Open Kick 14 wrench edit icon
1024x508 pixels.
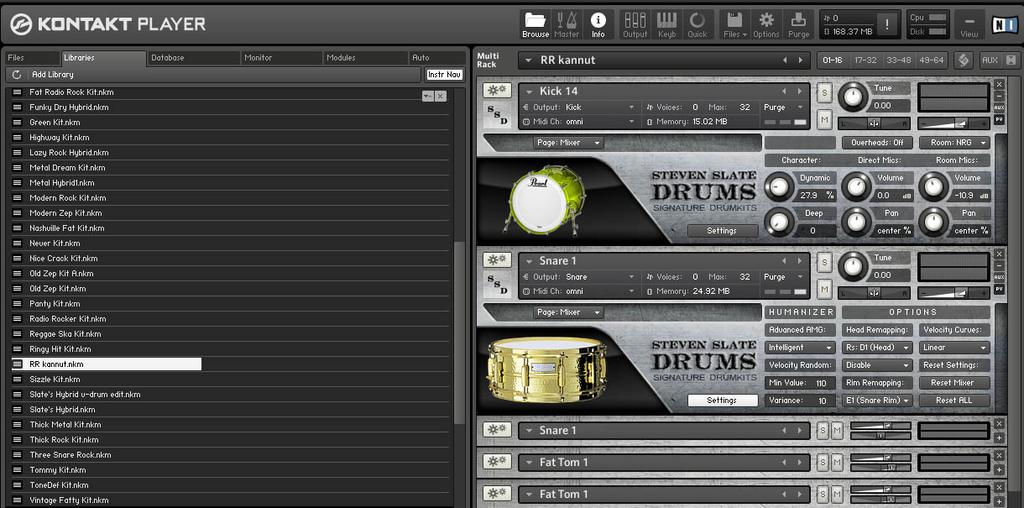tap(497, 90)
